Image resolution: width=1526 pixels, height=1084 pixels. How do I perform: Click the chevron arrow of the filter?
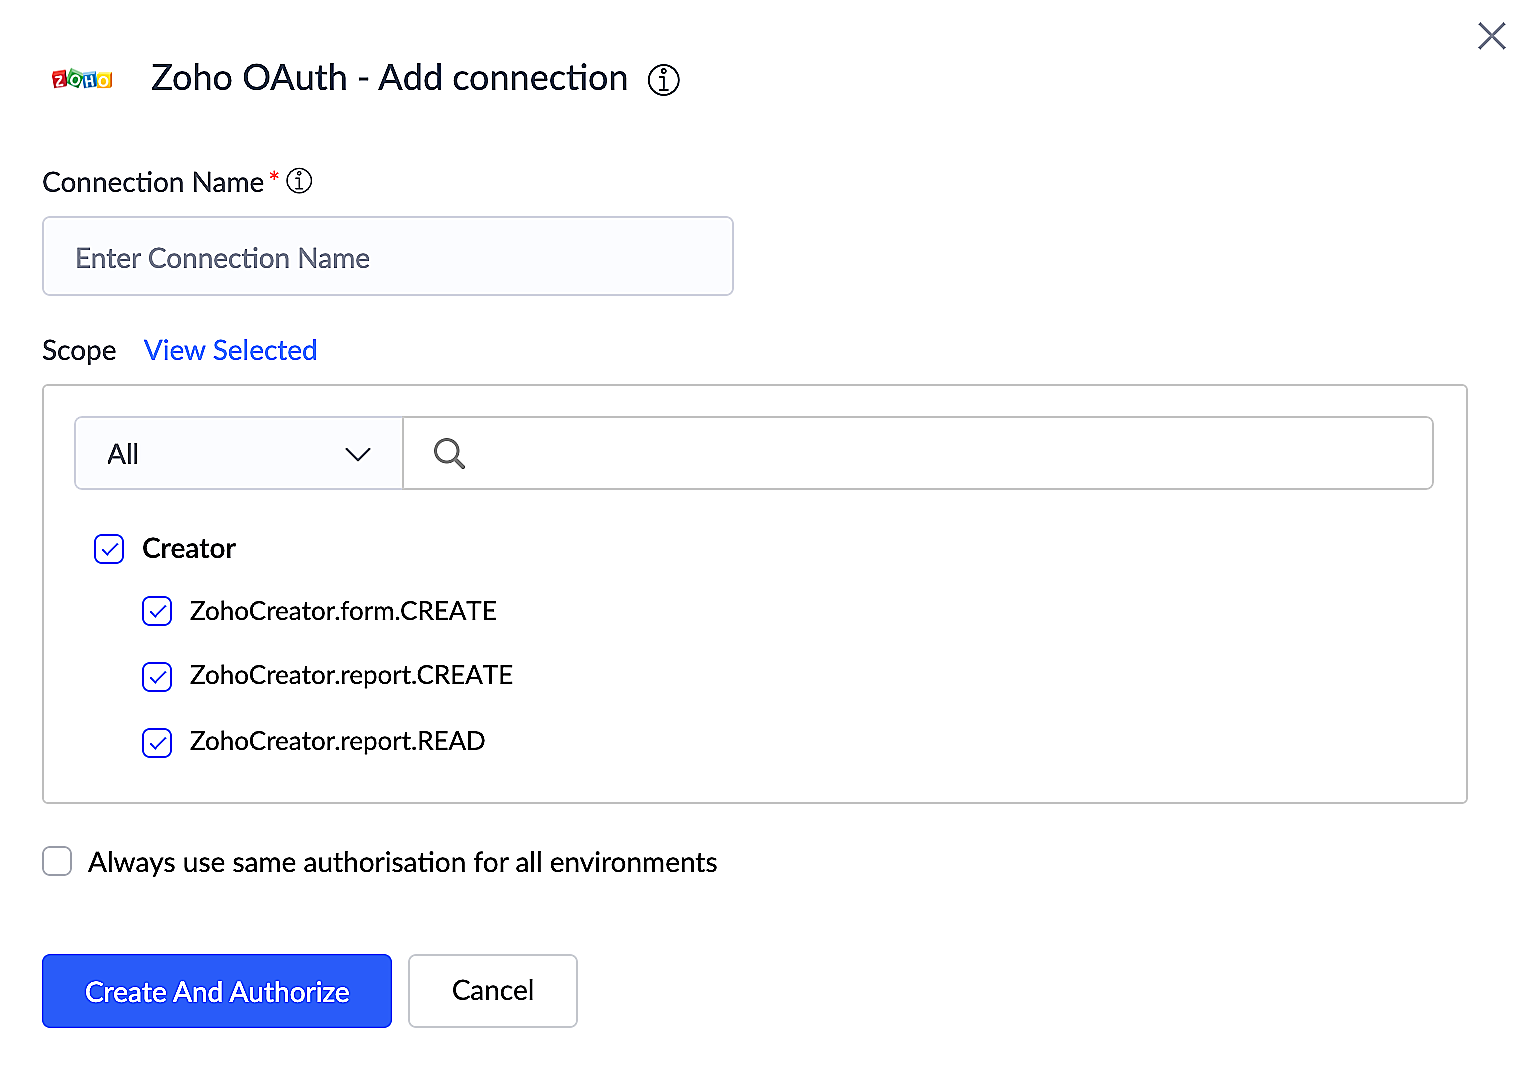point(357,454)
